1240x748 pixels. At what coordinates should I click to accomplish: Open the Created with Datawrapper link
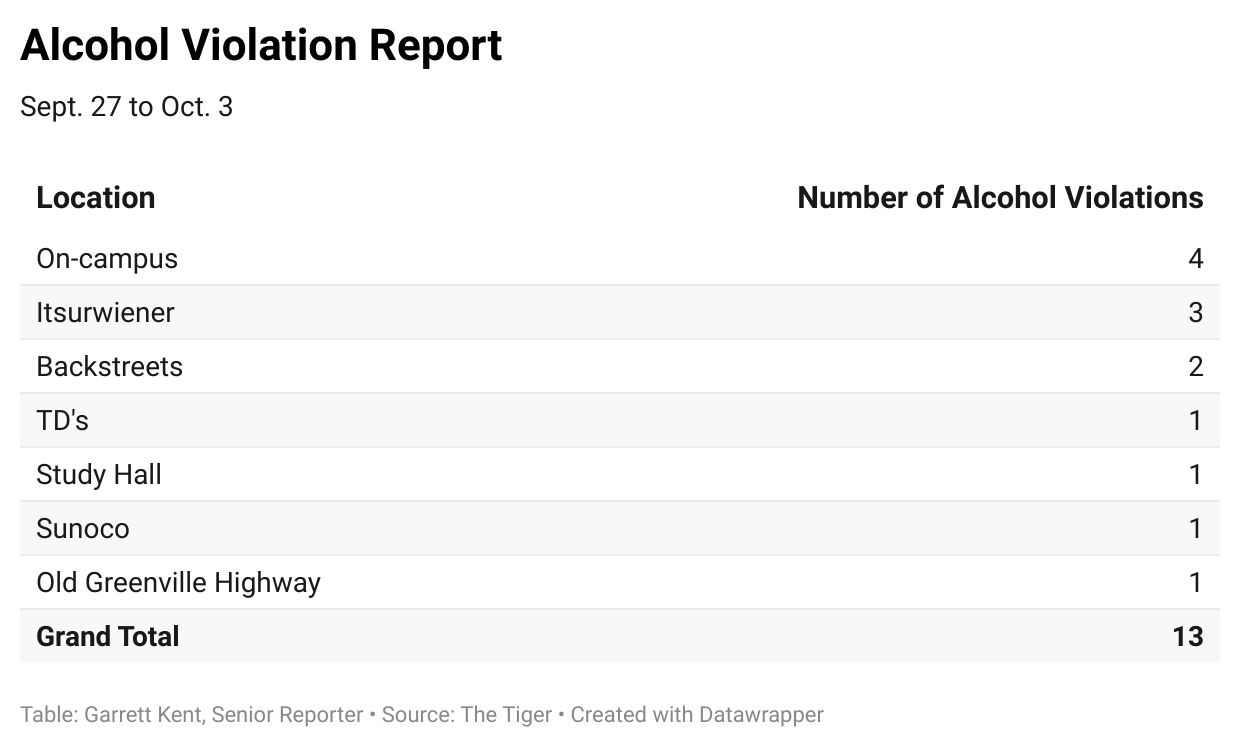click(697, 715)
